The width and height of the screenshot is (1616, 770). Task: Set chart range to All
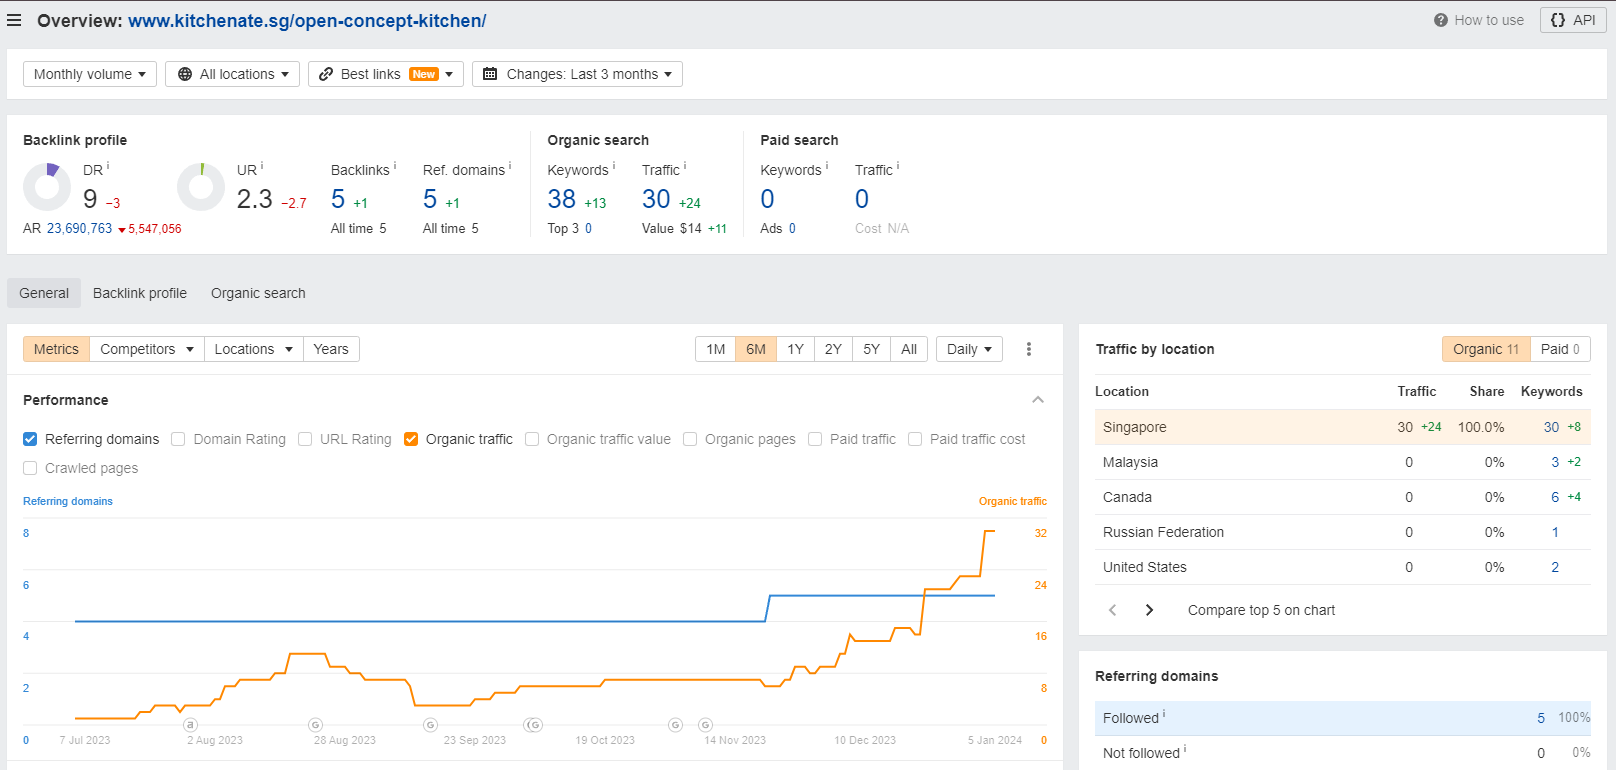909,349
